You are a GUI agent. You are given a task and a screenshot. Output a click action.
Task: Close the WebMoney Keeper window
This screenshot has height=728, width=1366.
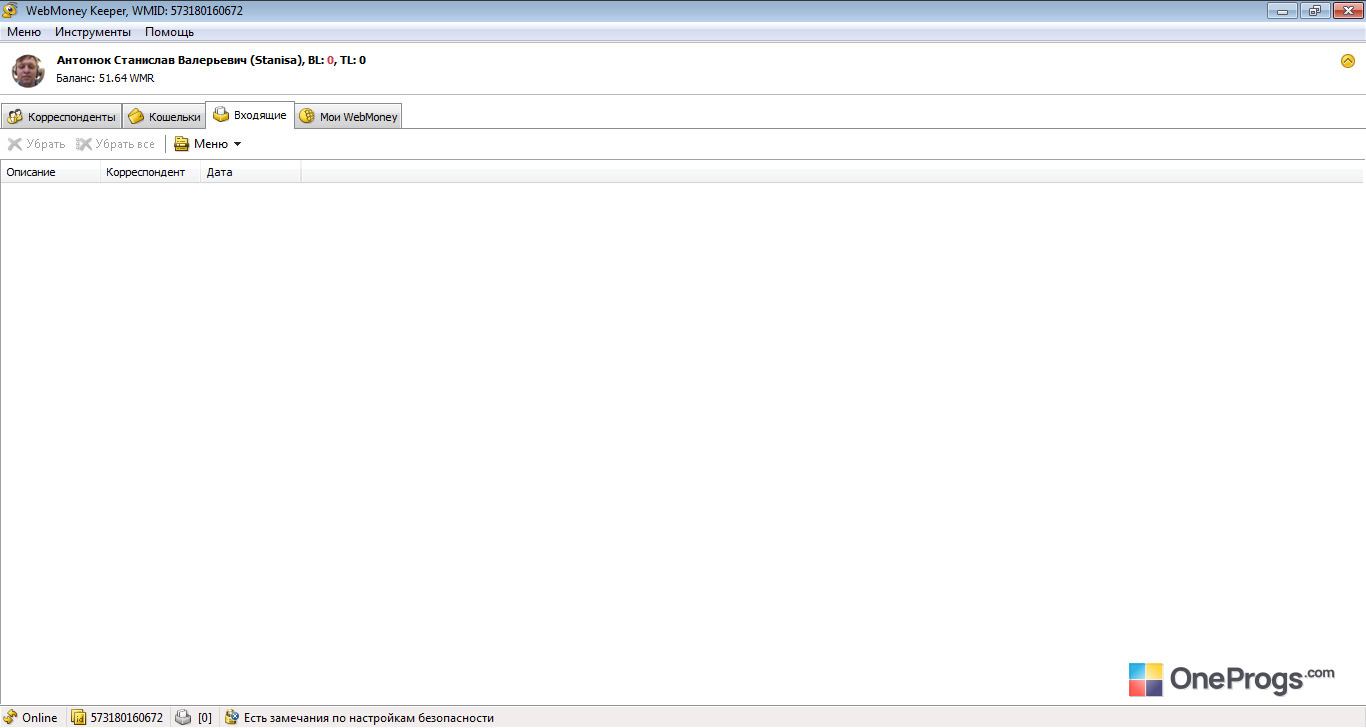click(x=1346, y=10)
